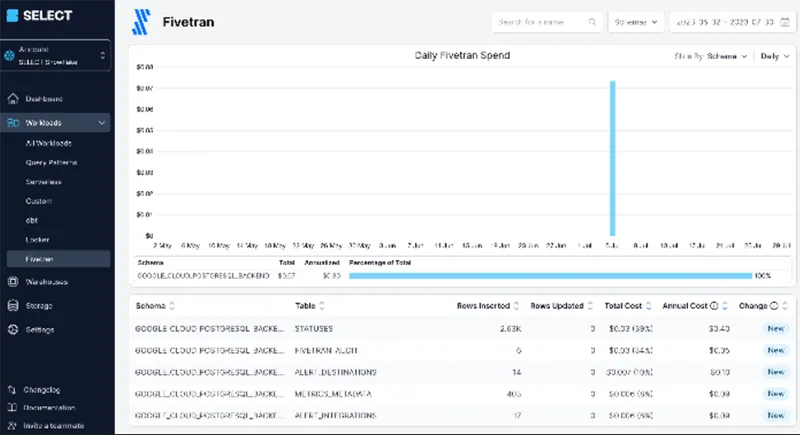This screenshot has height=435, width=800.
Task: Click the calendar icon in the date range
Action: pyautogui.click(x=785, y=22)
